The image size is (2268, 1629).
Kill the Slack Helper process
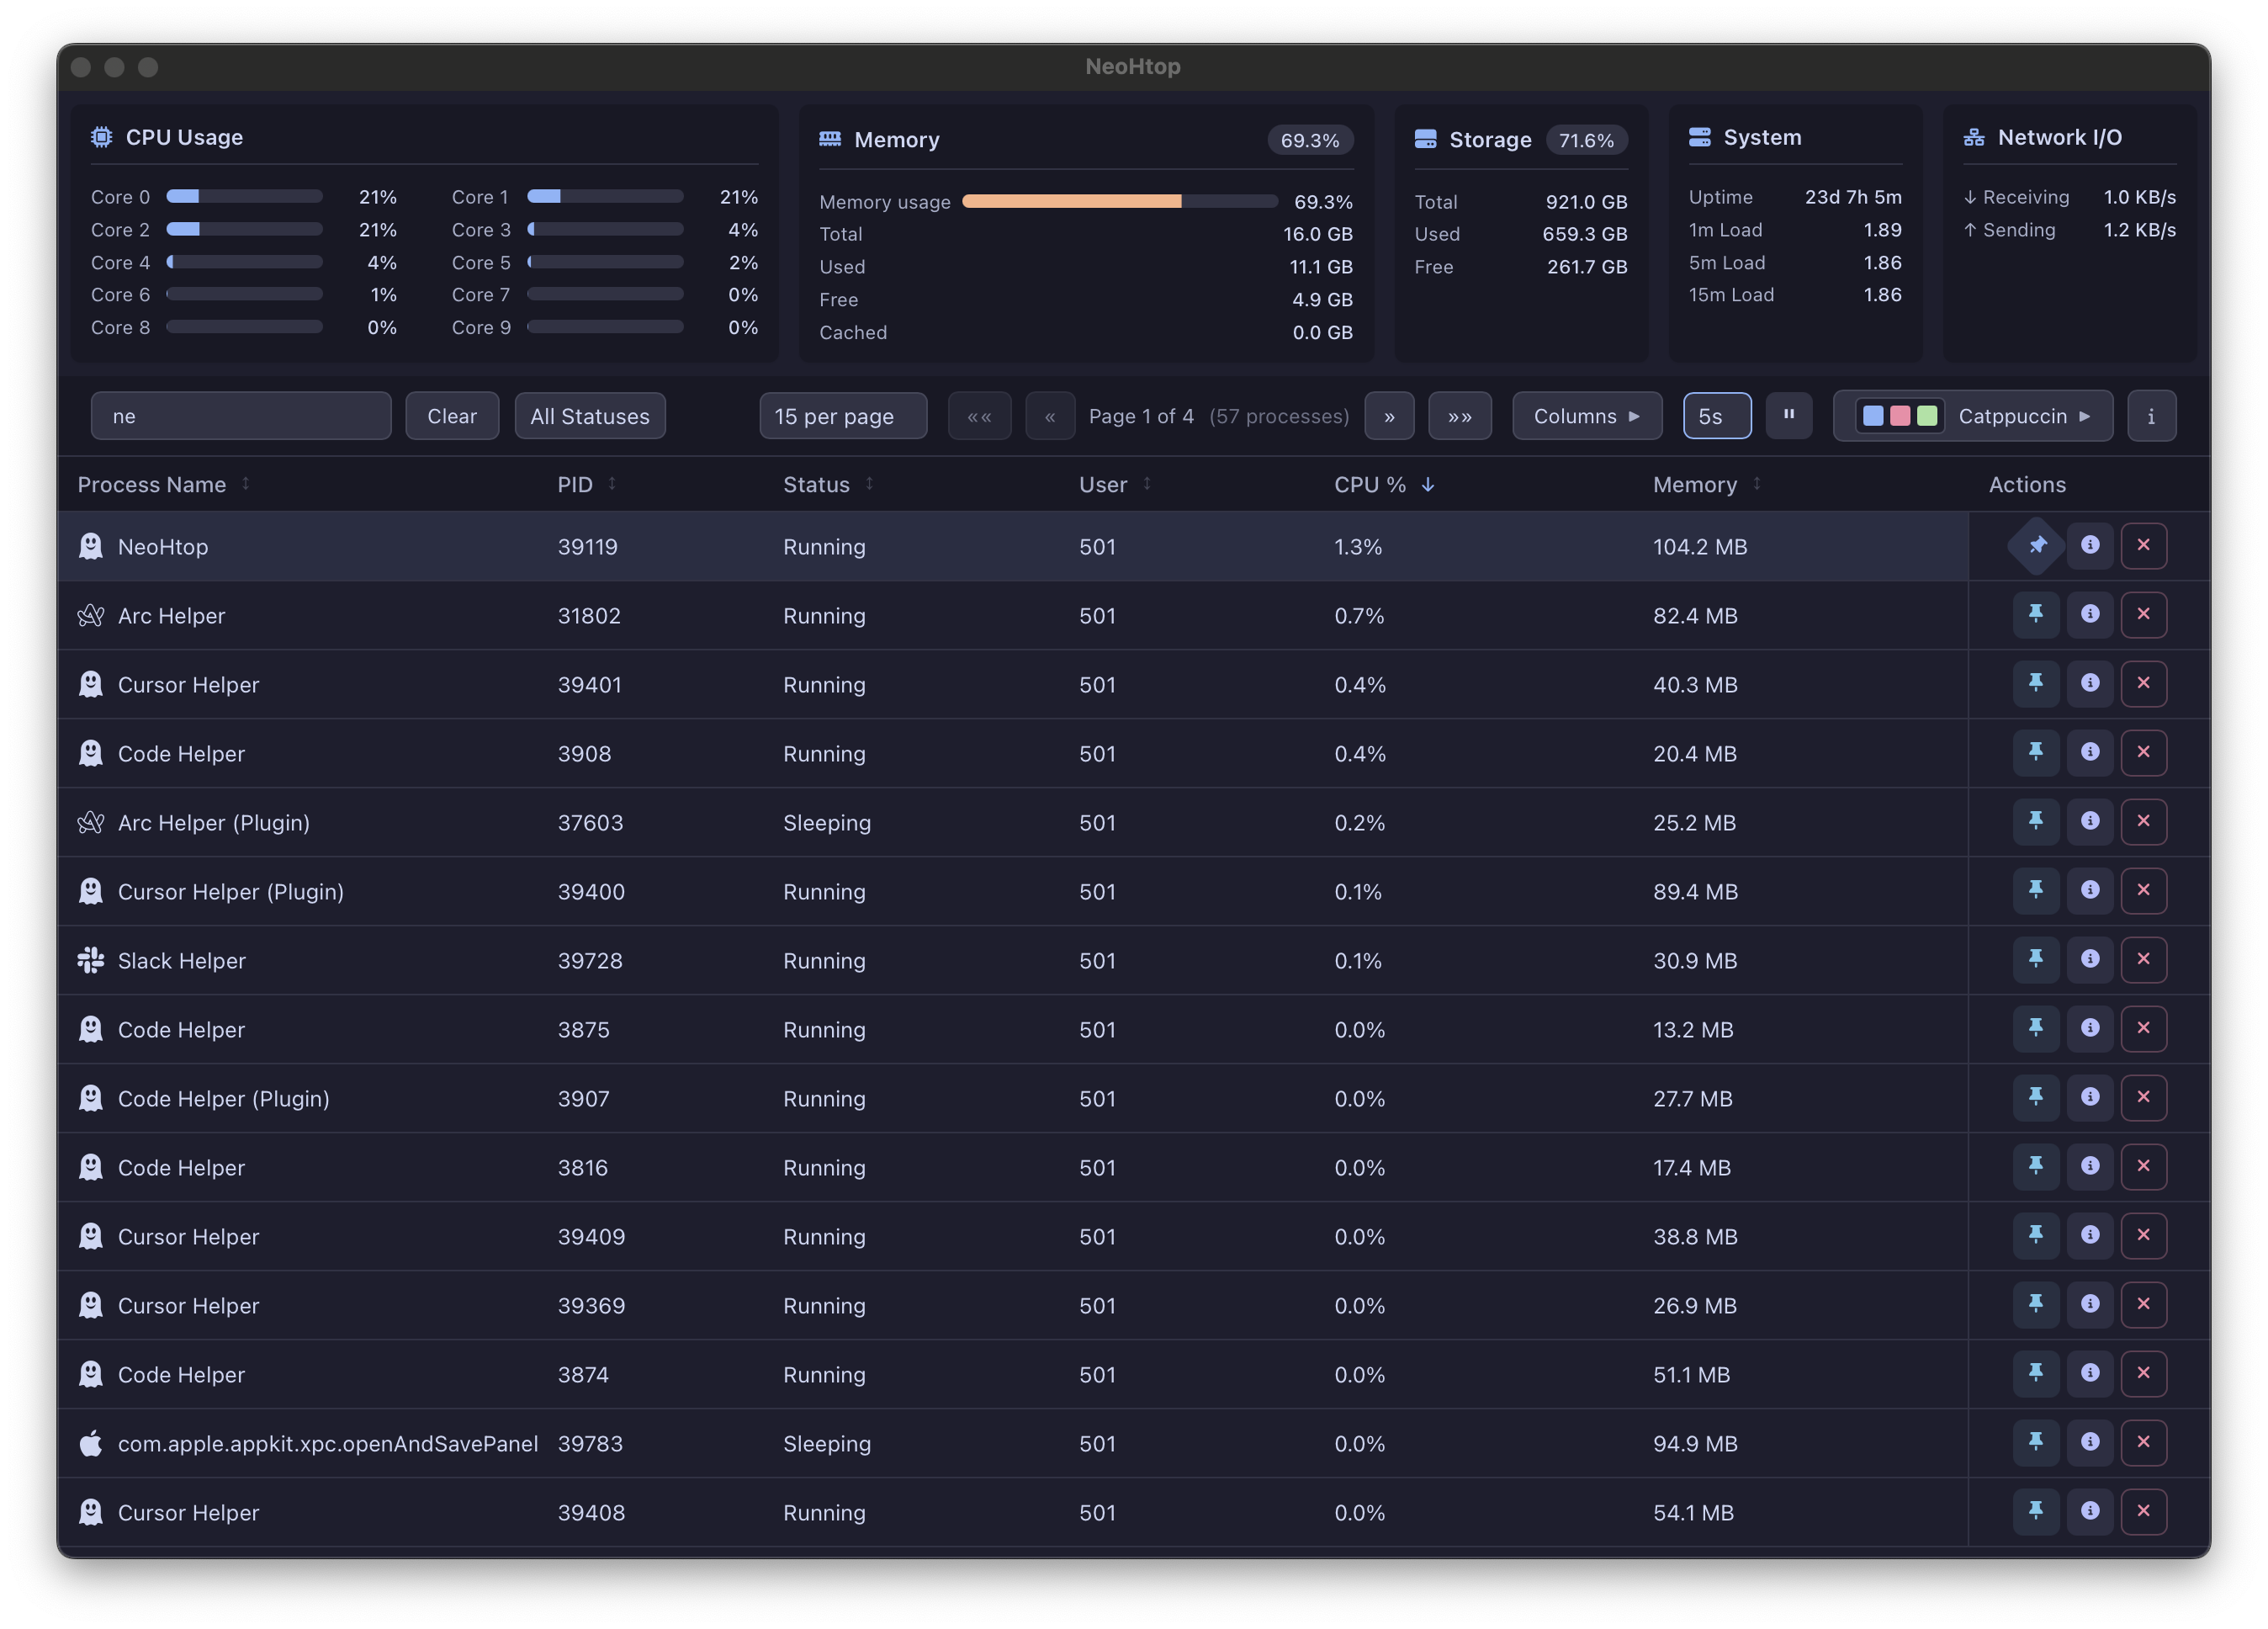coord(2143,960)
